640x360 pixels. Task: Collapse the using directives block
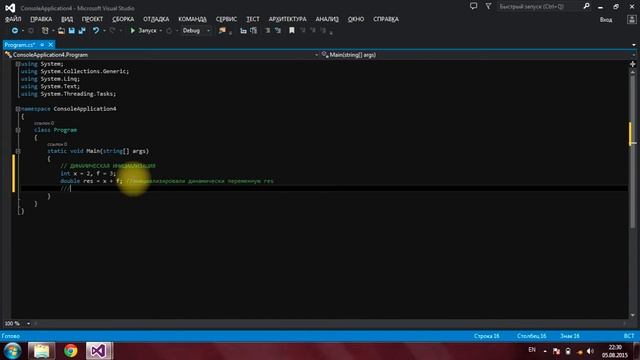pos(18,64)
